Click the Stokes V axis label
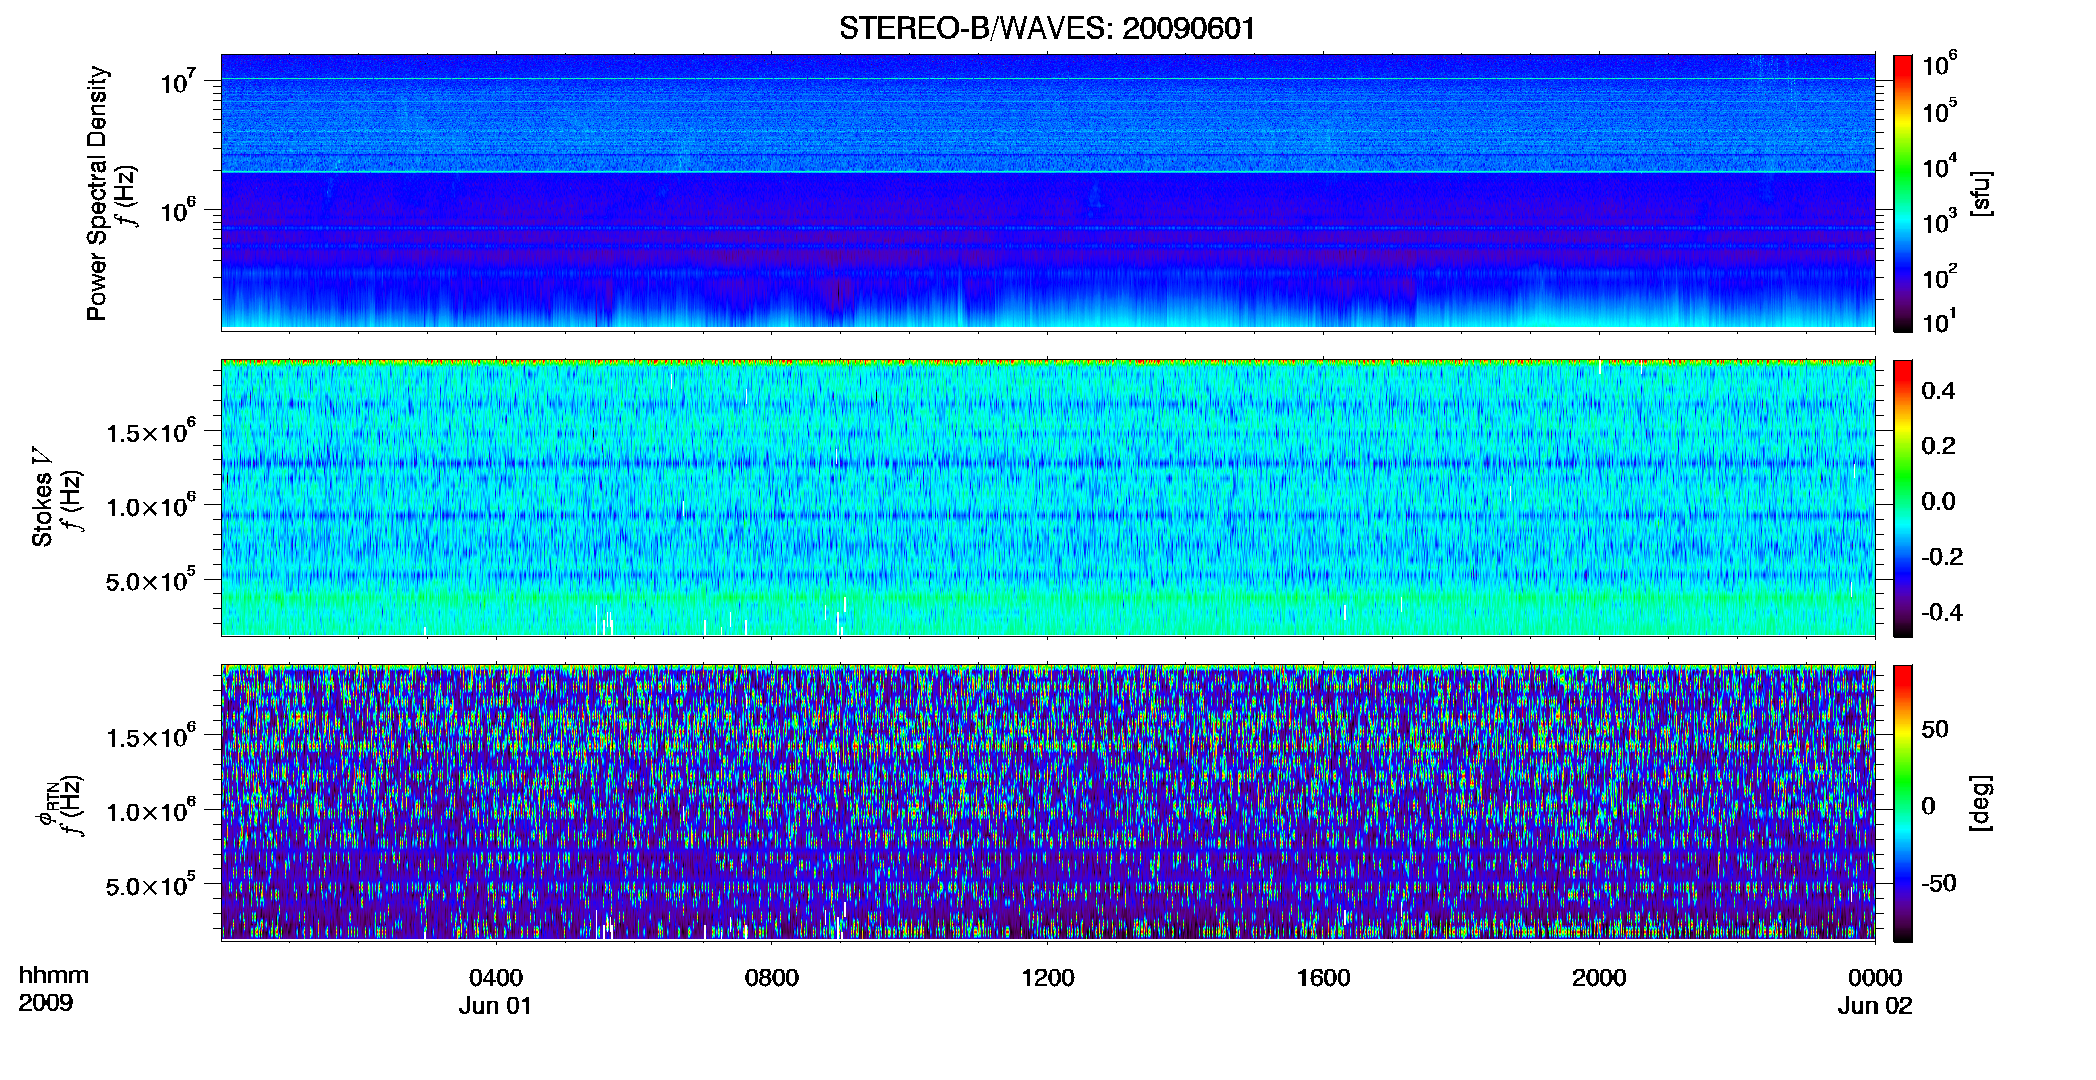 pos(42,497)
